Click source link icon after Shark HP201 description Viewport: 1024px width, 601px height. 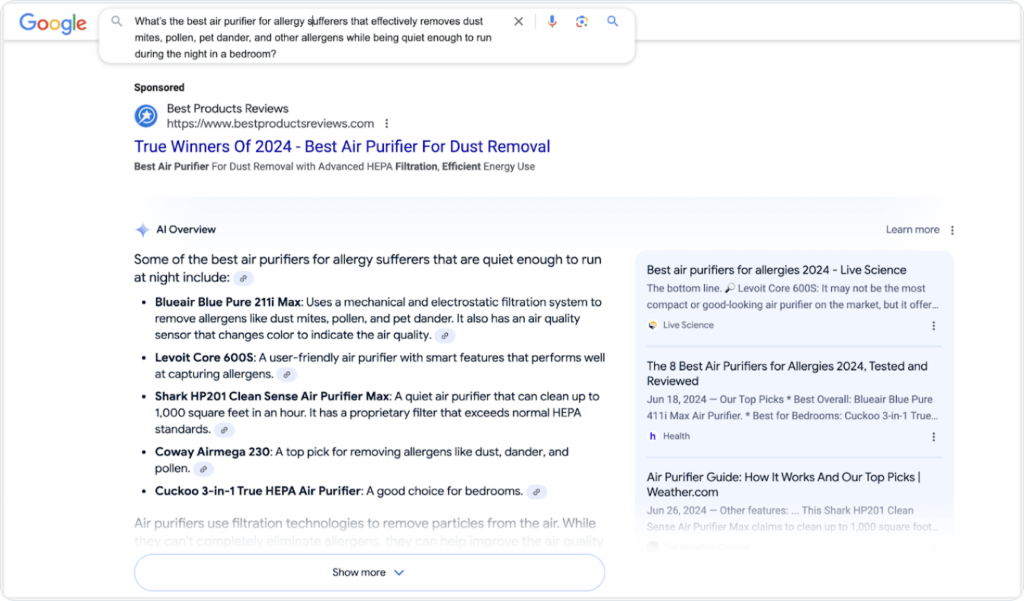pyautogui.click(x=225, y=430)
